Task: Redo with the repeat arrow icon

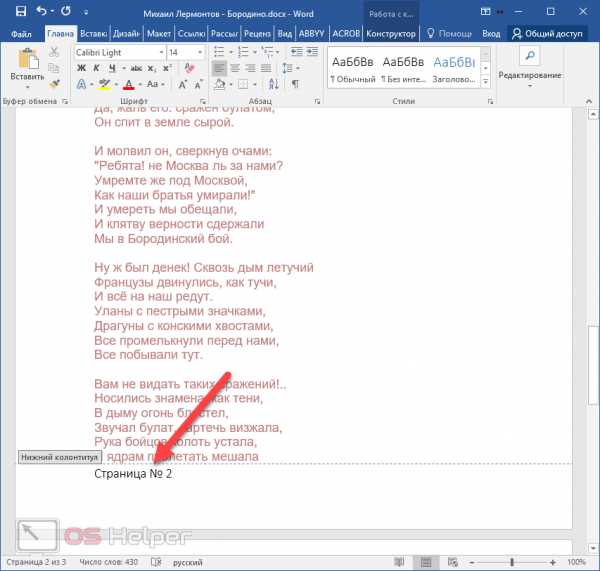Action: [65, 11]
